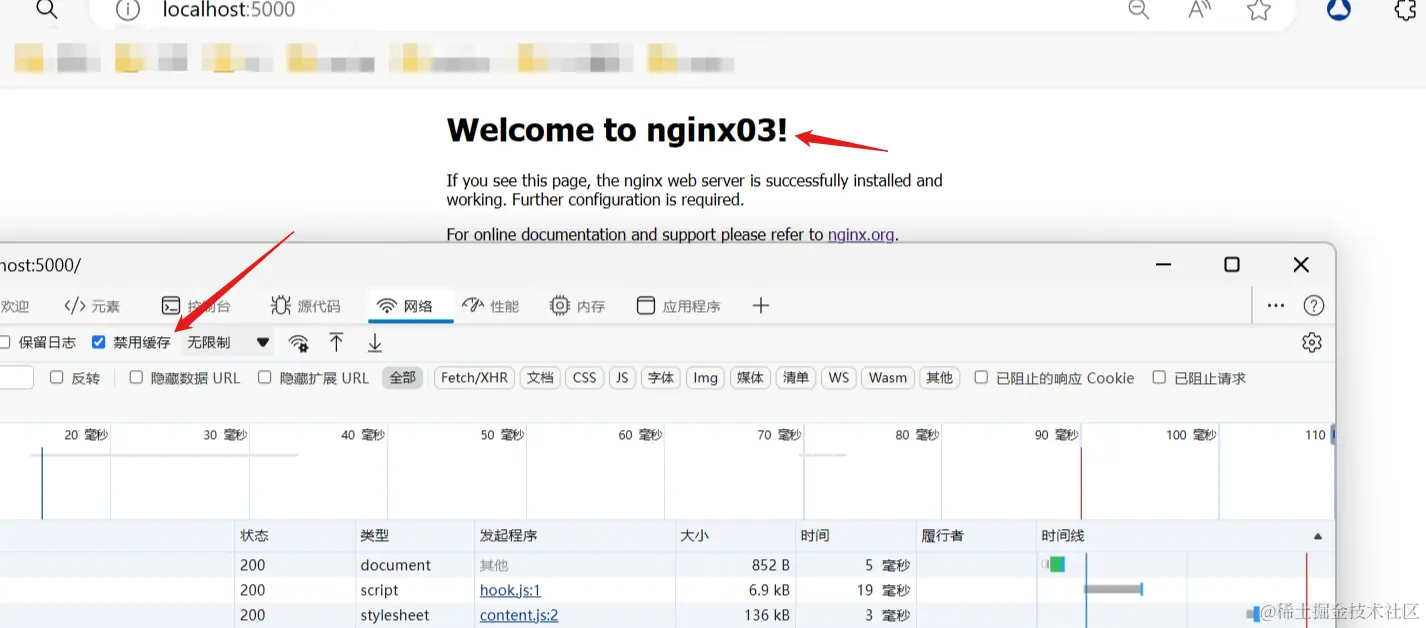Open the content.js:2 initiator link
The image size is (1426, 628).
click(x=519, y=615)
